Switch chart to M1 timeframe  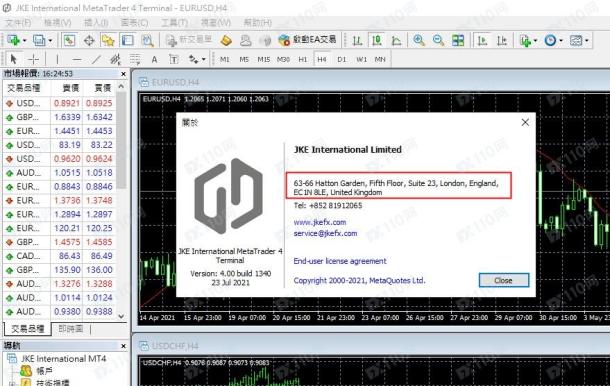tap(224, 59)
